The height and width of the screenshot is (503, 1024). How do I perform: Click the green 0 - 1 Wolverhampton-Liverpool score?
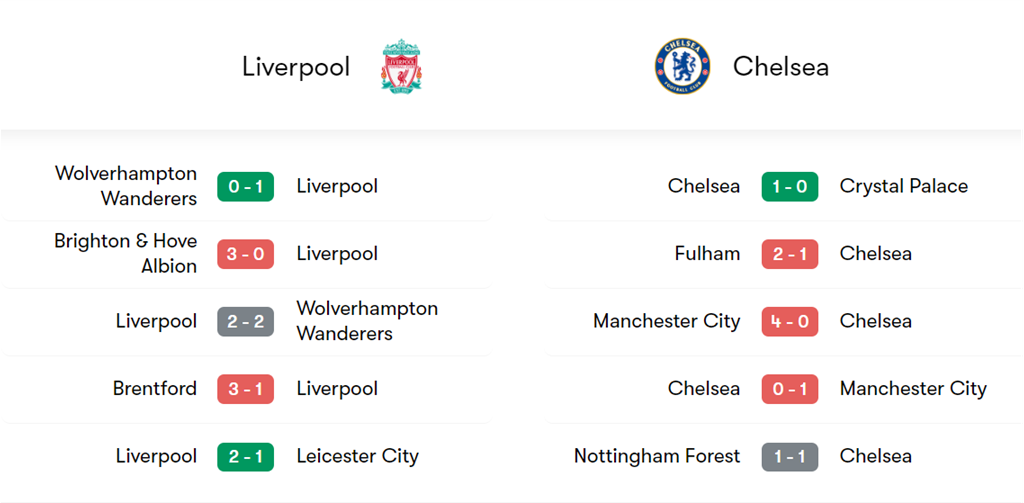(x=245, y=186)
